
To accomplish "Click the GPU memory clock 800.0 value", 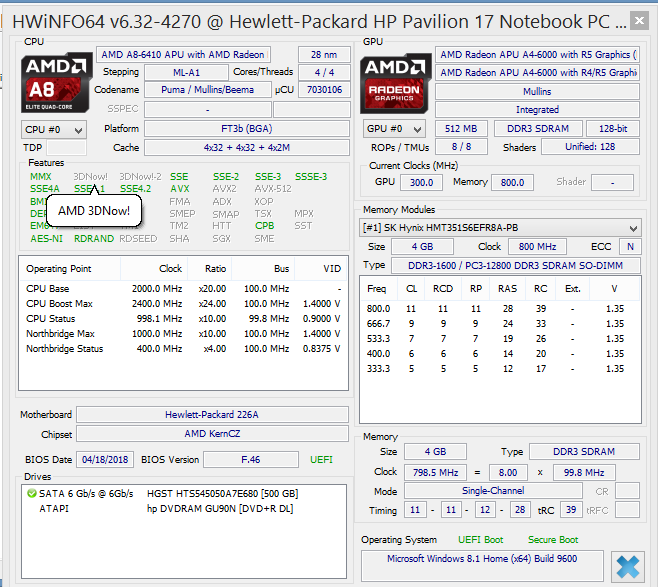I will coord(512,183).
